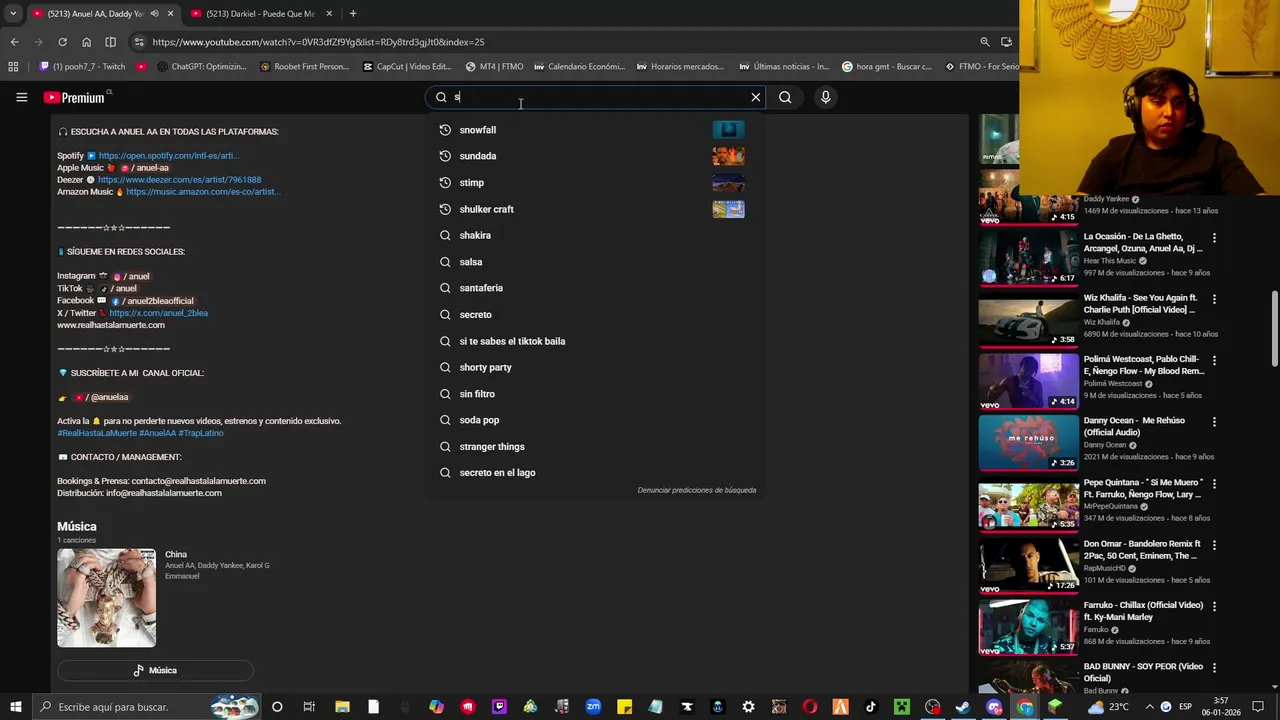This screenshot has width=1280, height=720.
Task: Open the China song album cover
Action: tap(106, 598)
